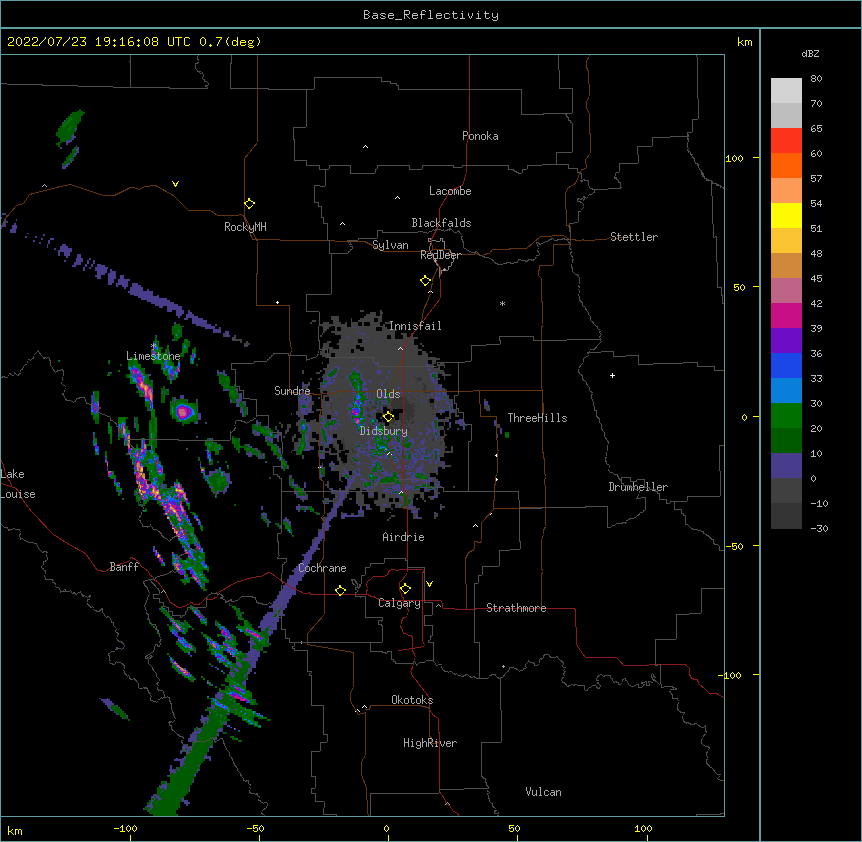The image size is (862, 842).
Task: Click the green echo patch in top-left corner
Action: click(x=70, y=128)
